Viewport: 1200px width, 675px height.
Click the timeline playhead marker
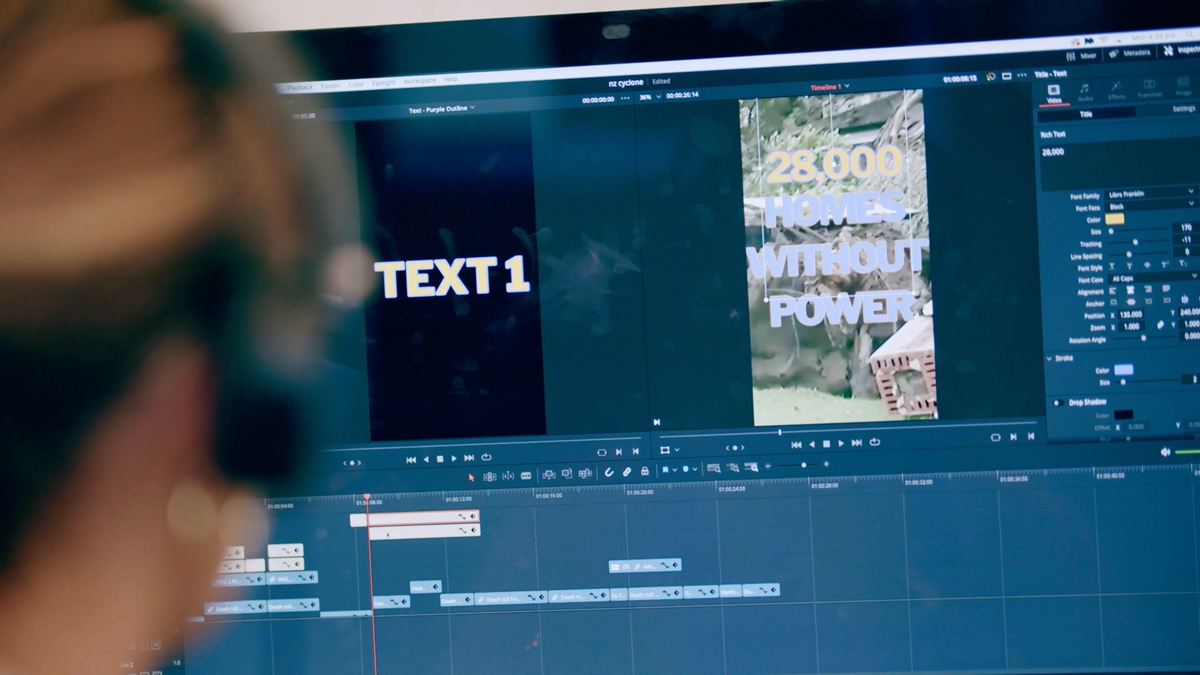tap(366, 498)
